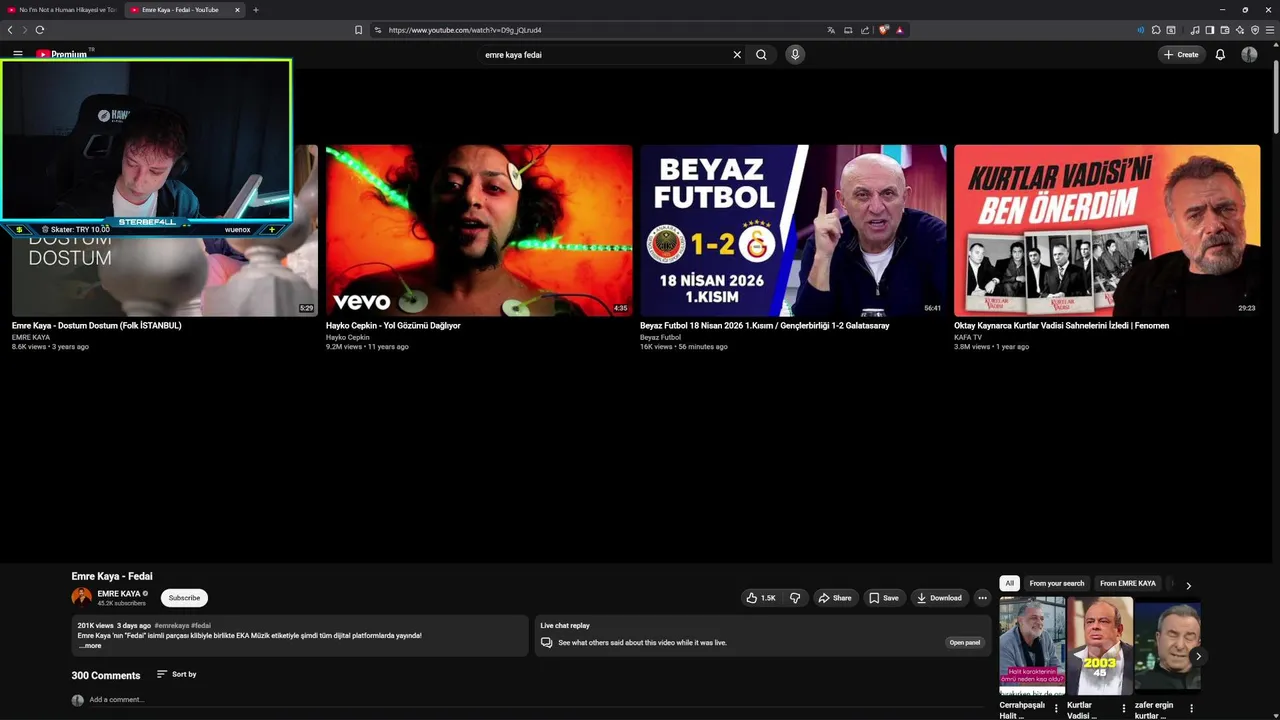Toggle the browser sidebar panel icon
1280x720 pixels.
1209,30
